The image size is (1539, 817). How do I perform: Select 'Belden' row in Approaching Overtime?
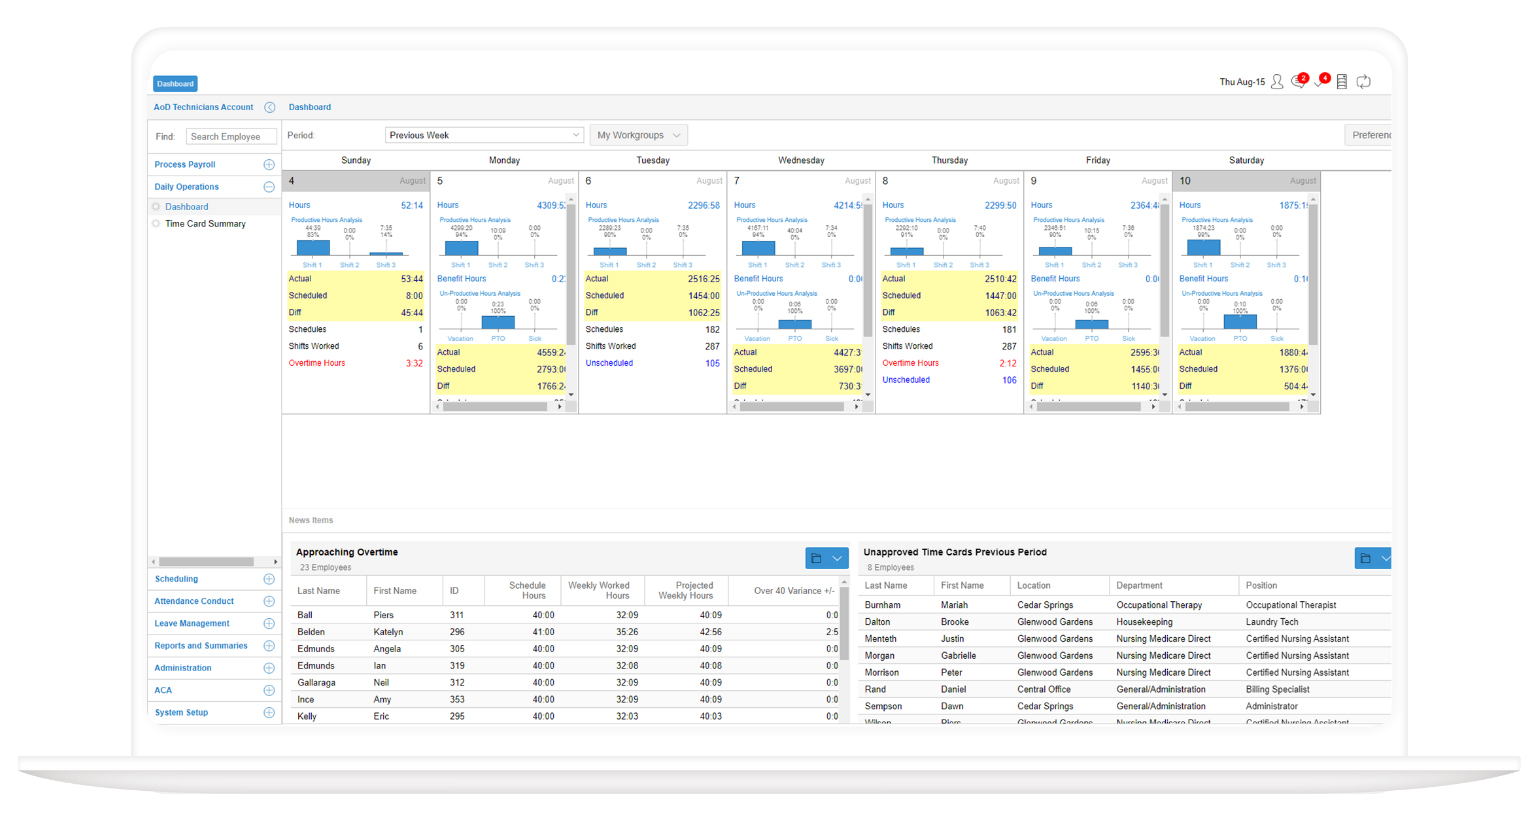click(566, 632)
